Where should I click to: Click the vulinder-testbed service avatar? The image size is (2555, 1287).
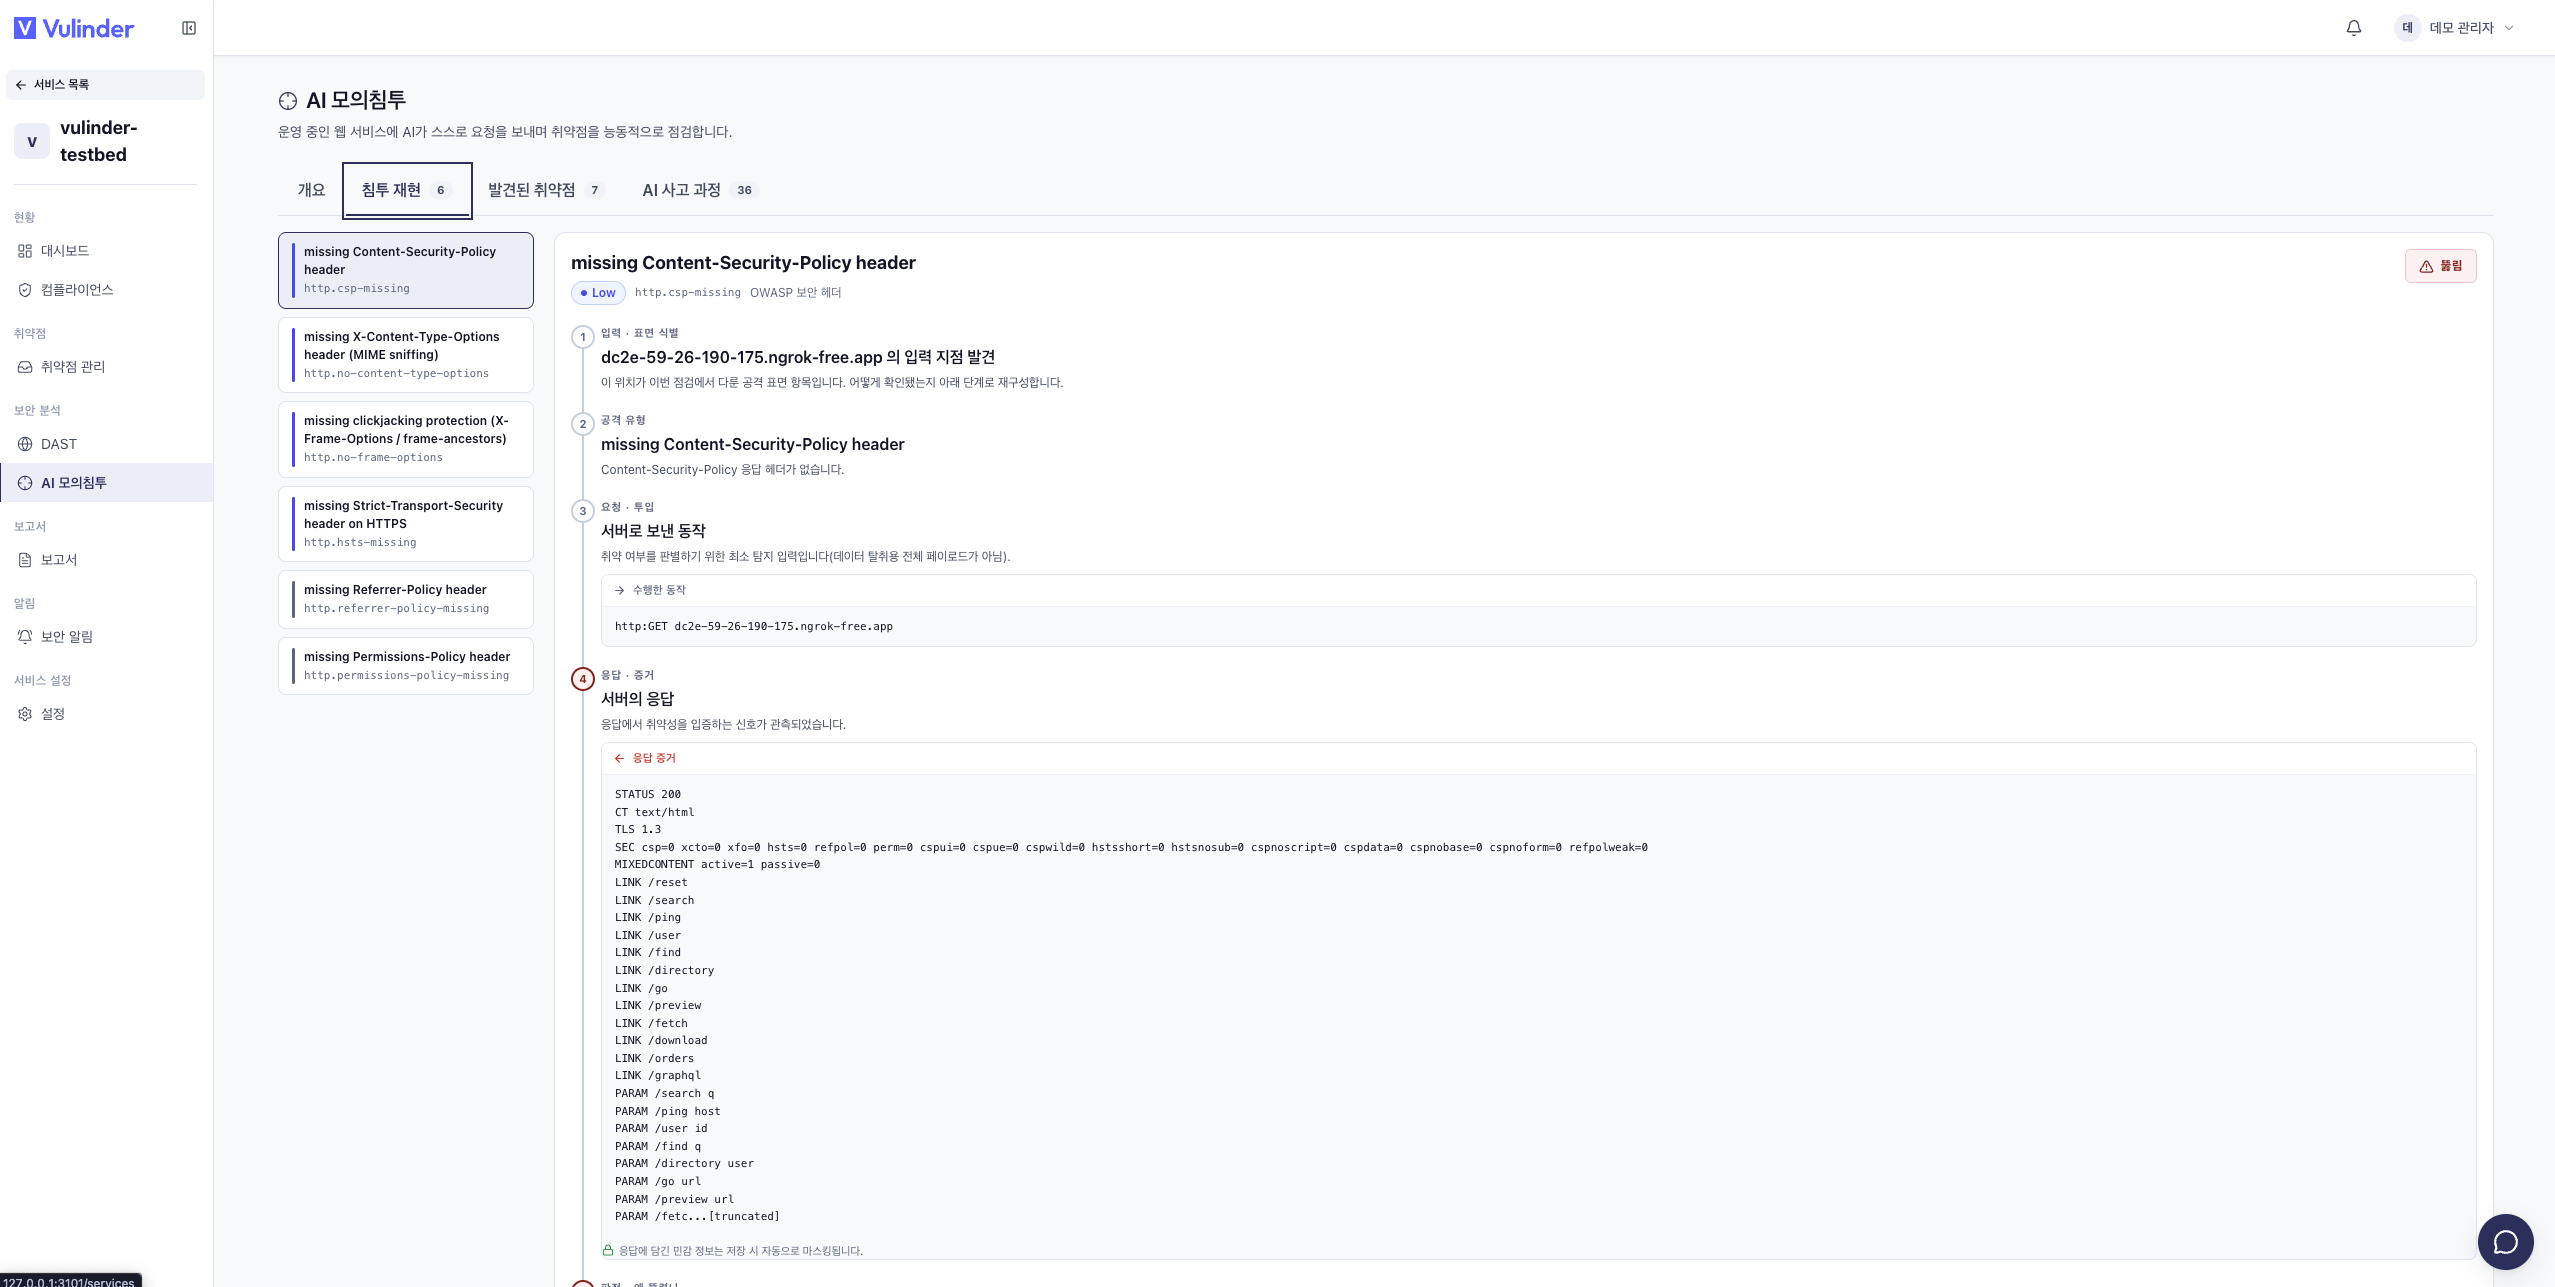32,141
